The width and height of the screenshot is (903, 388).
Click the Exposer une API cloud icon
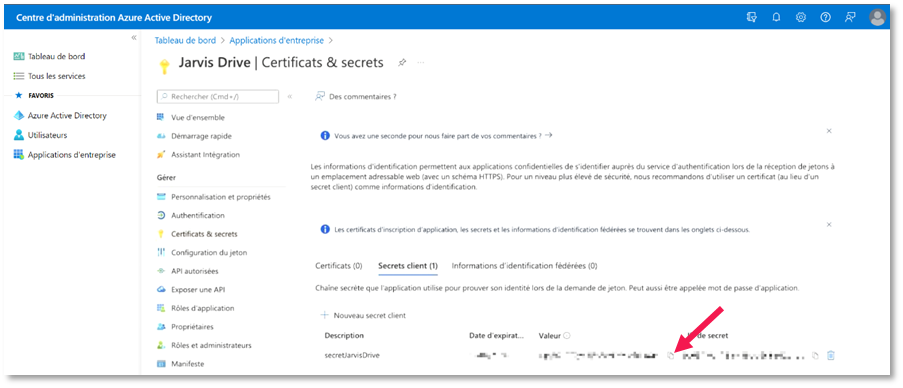pos(161,290)
